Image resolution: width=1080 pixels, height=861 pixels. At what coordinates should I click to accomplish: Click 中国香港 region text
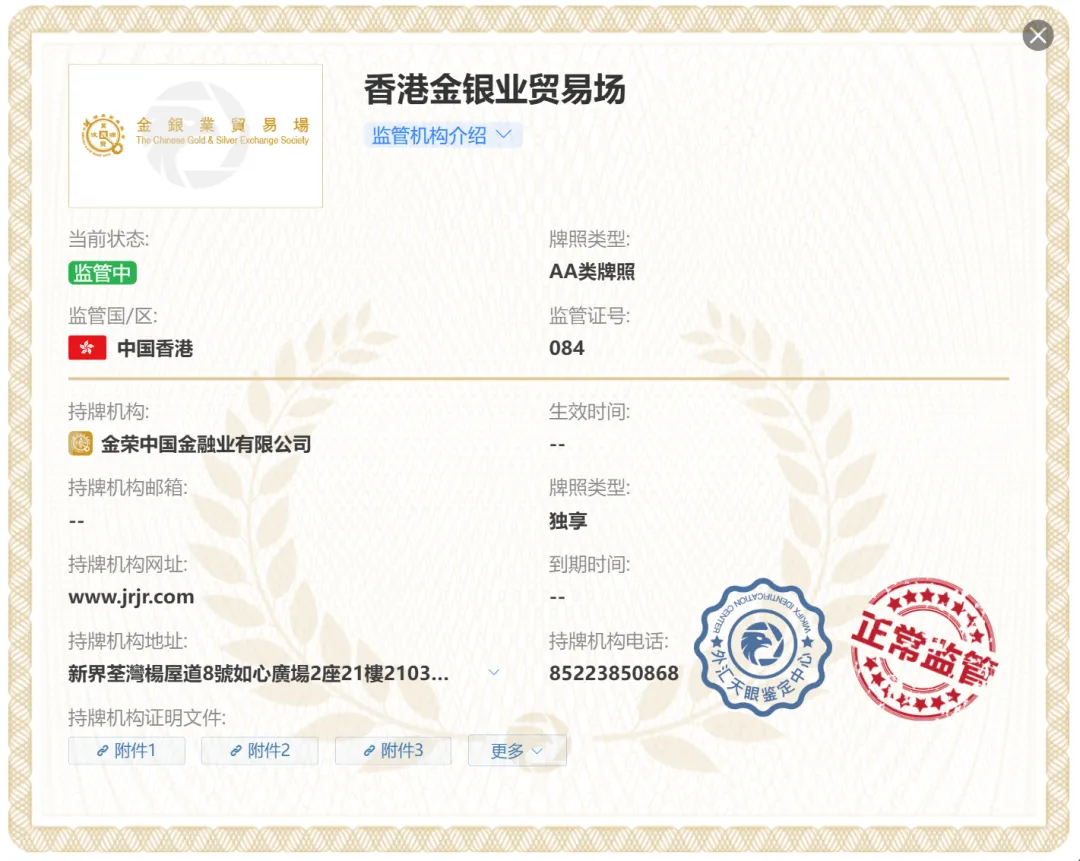(x=155, y=349)
